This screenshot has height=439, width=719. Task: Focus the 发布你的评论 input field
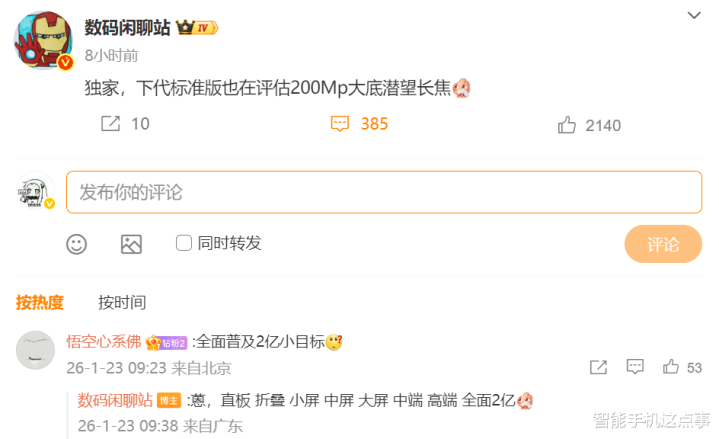(x=384, y=192)
